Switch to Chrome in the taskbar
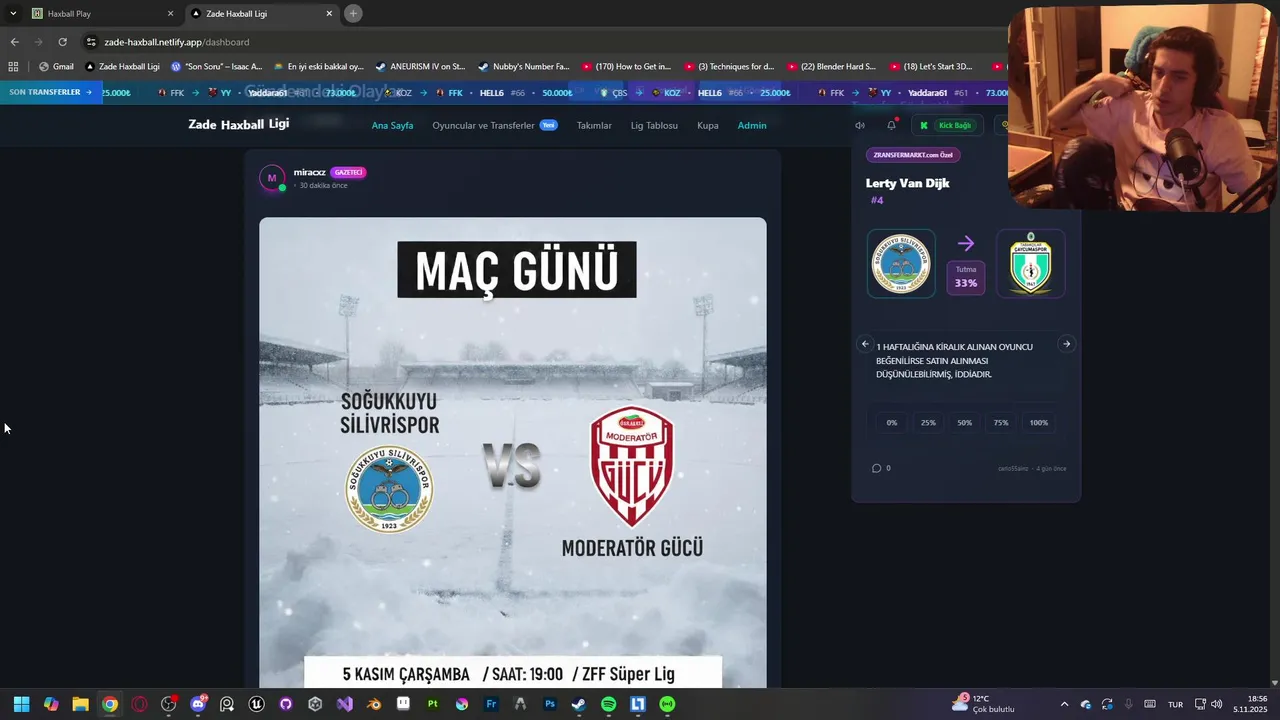Image resolution: width=1280 pixels, height=720 pixels. click(x=110, y=704)
